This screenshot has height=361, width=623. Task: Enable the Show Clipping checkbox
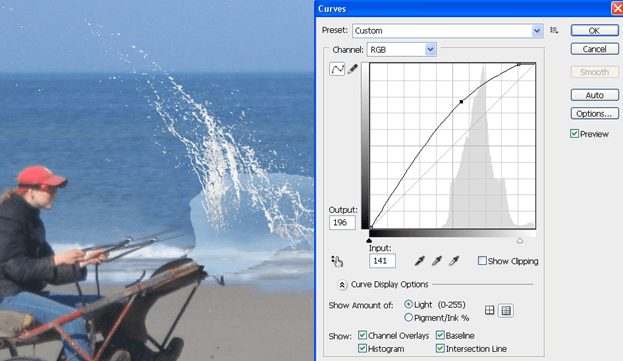pos(482,261)
